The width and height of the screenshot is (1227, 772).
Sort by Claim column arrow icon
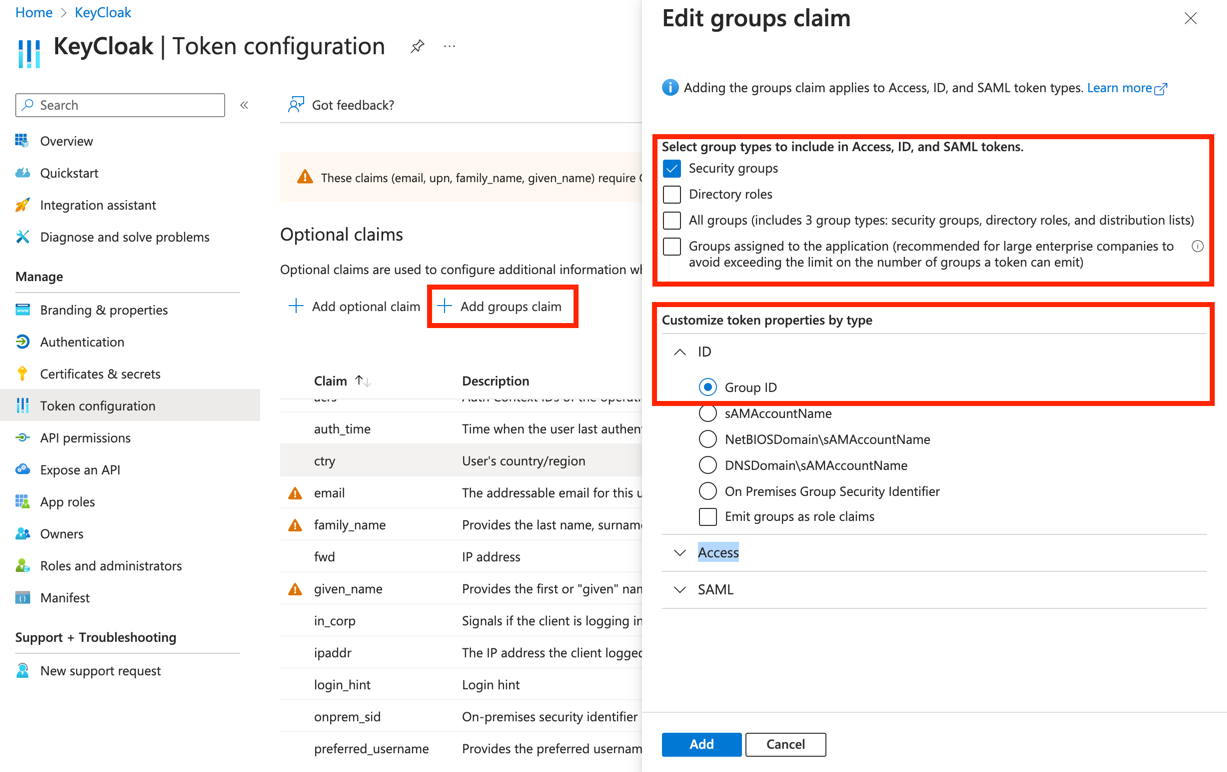point(362,381)
